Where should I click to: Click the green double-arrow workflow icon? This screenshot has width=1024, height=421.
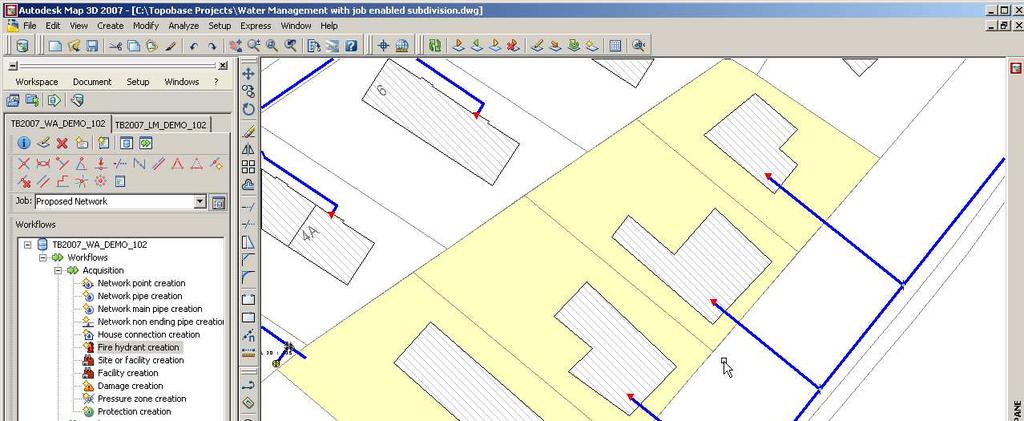pyautogui.click(x=145, y=143)
